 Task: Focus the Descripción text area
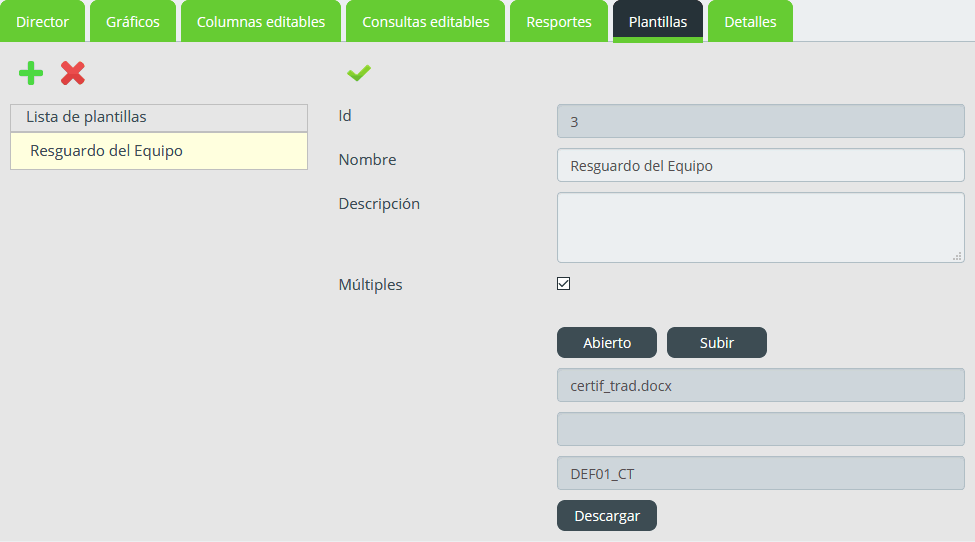pos(761,227)
